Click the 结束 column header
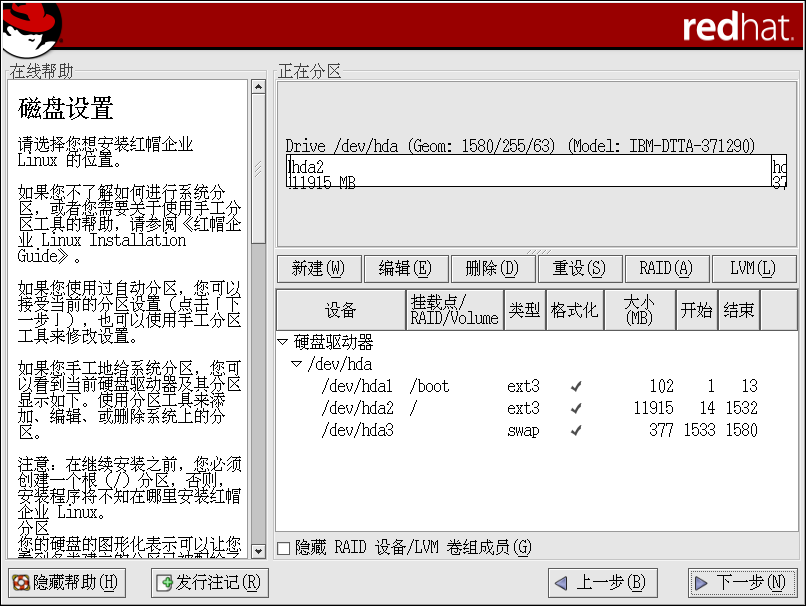Image resolution: width=806 pixels, height=606 pixels. (739, 310)
